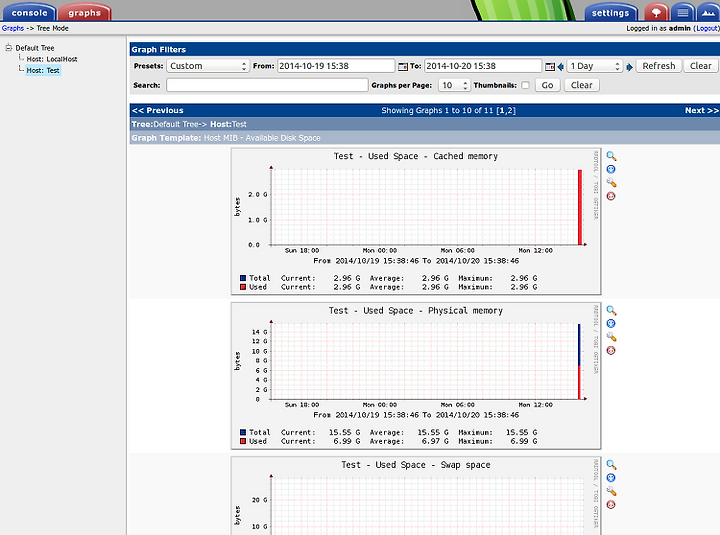
Task: Open page 2 in the pagination links
Action: pos(511,111)
